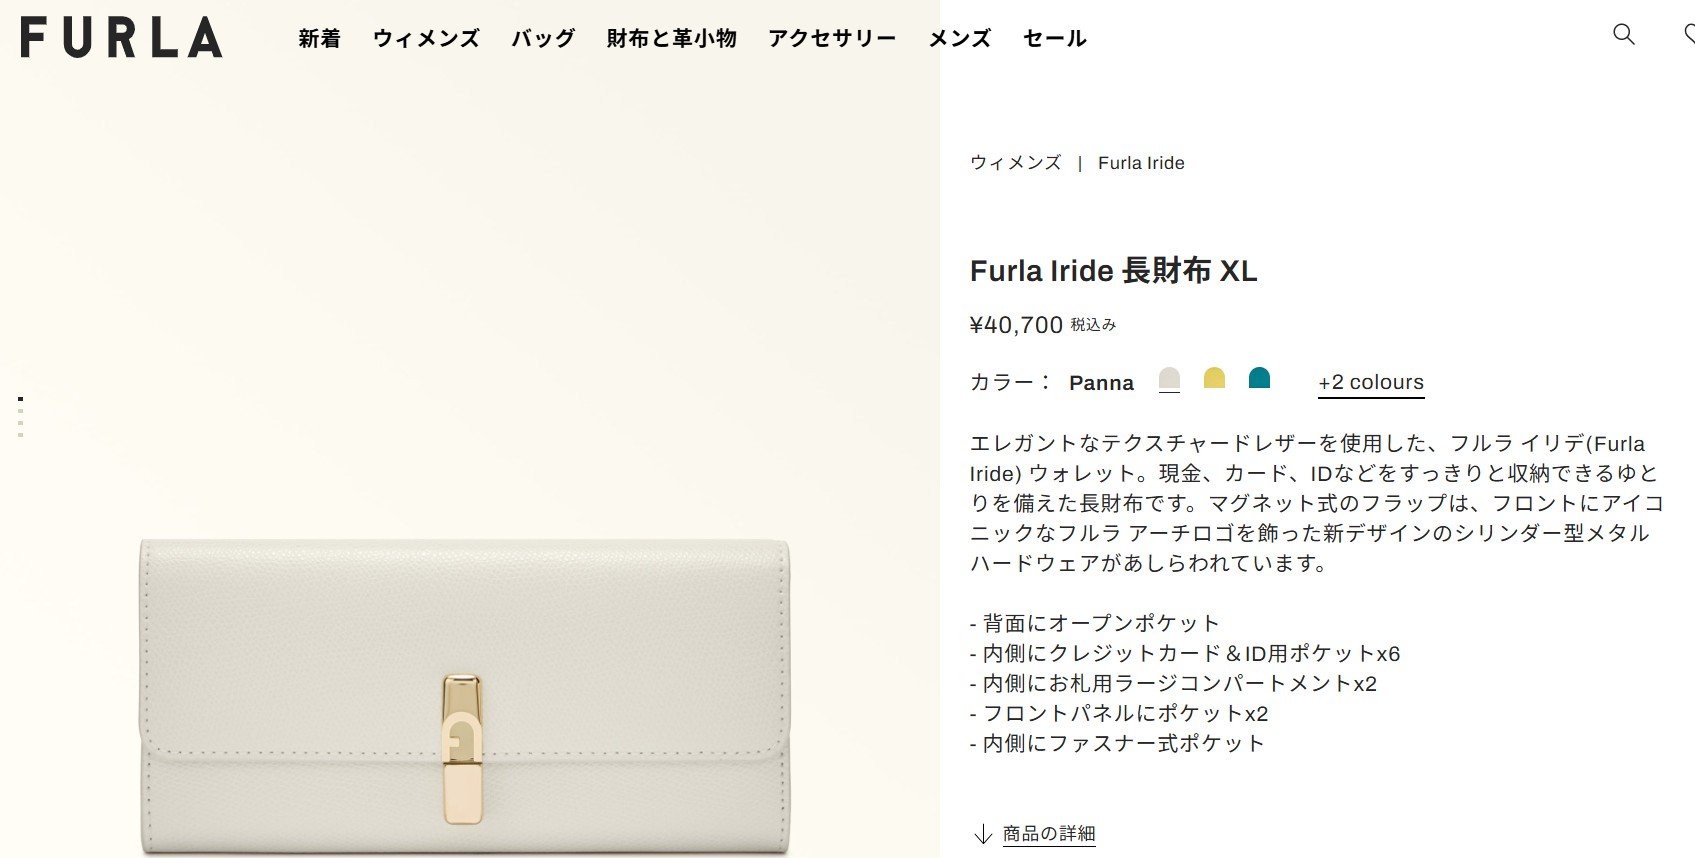Select the yellow colour swatch

[x=1214, y=378]
